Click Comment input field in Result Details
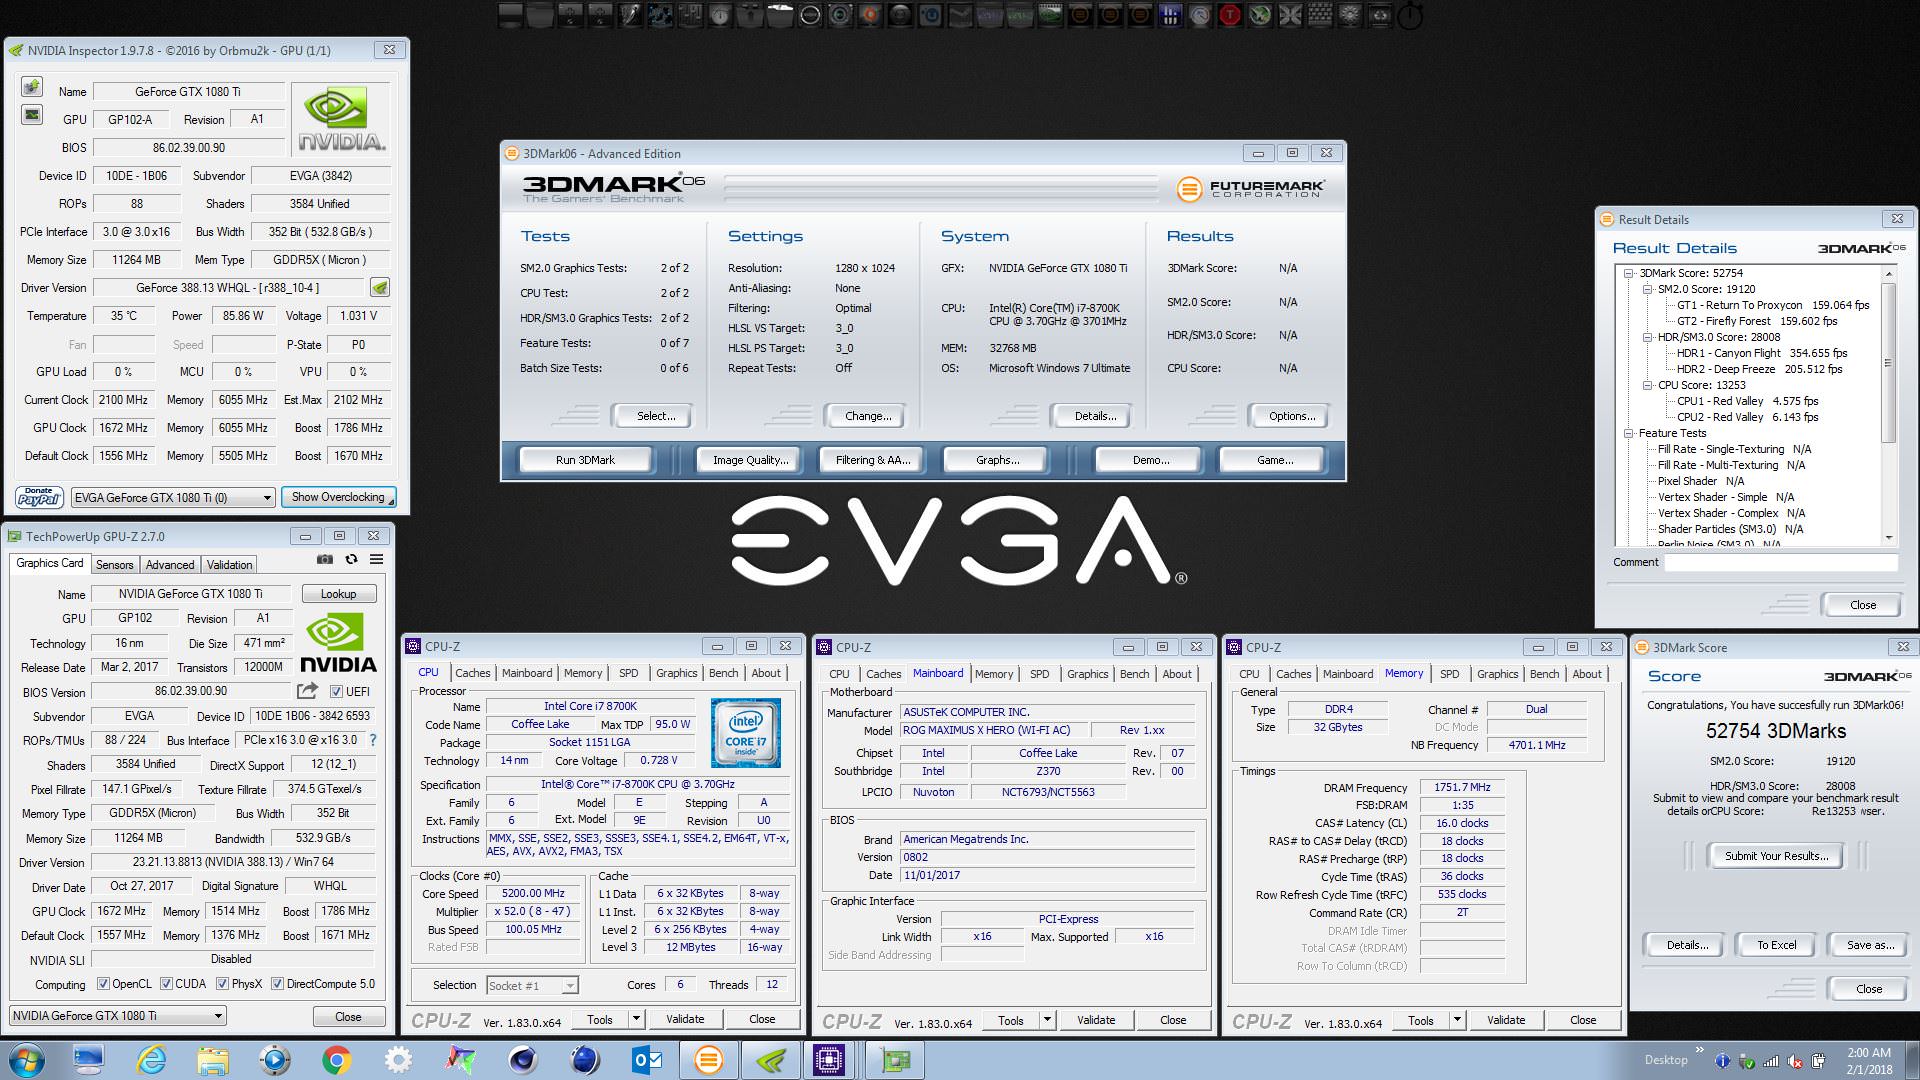This screenshot has height=1080, width=1920. [1781, 563]
